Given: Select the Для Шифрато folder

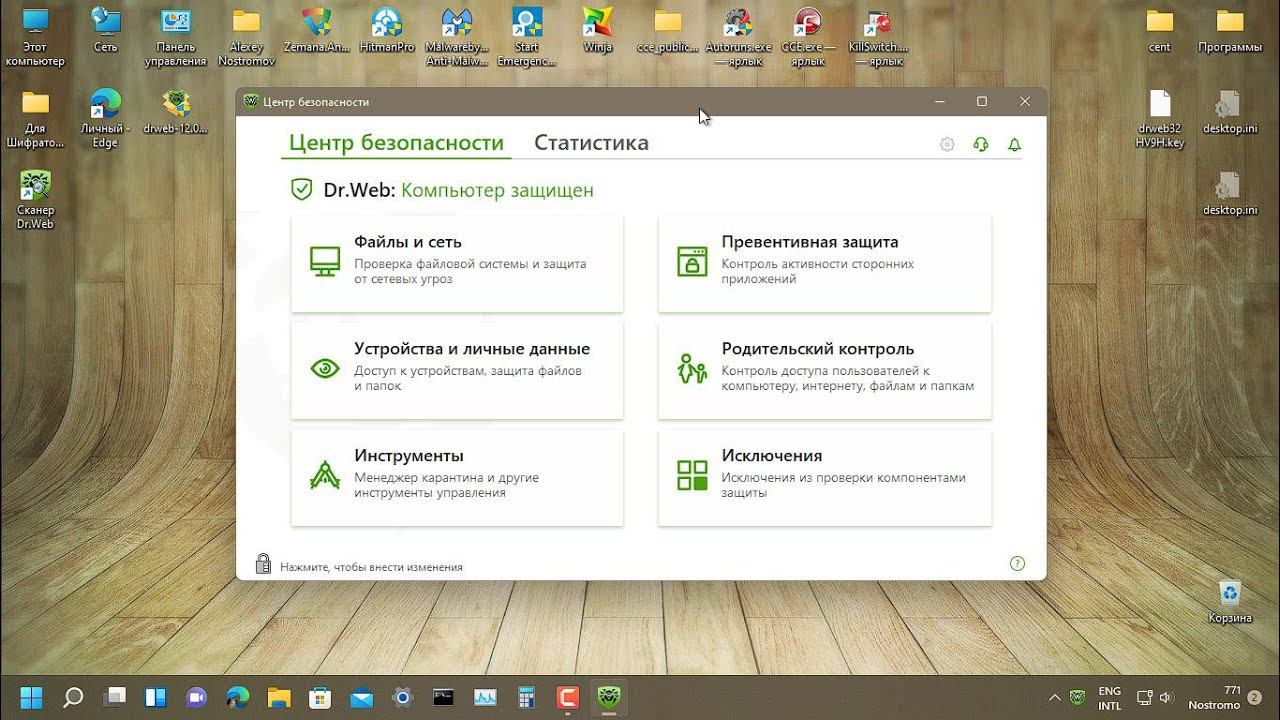Looking at the screenshot, I should tap(35, 119).
